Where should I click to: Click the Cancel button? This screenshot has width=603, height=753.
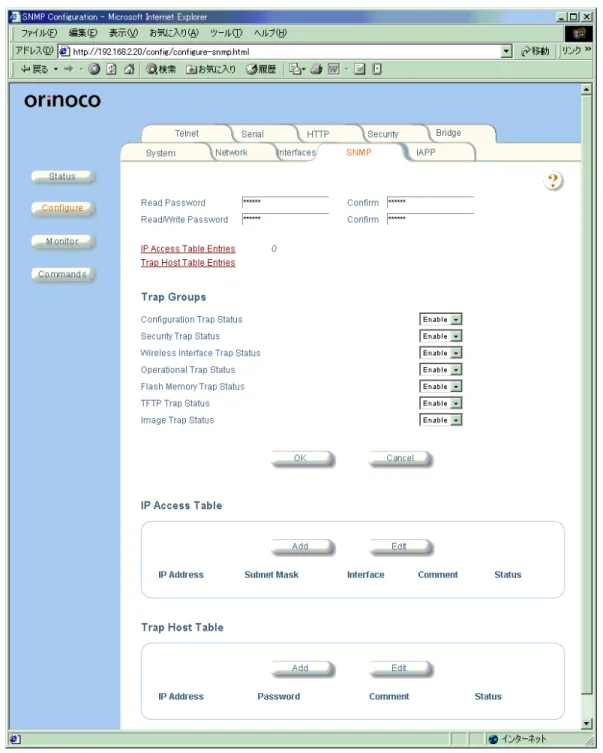[x=400, y=459]
